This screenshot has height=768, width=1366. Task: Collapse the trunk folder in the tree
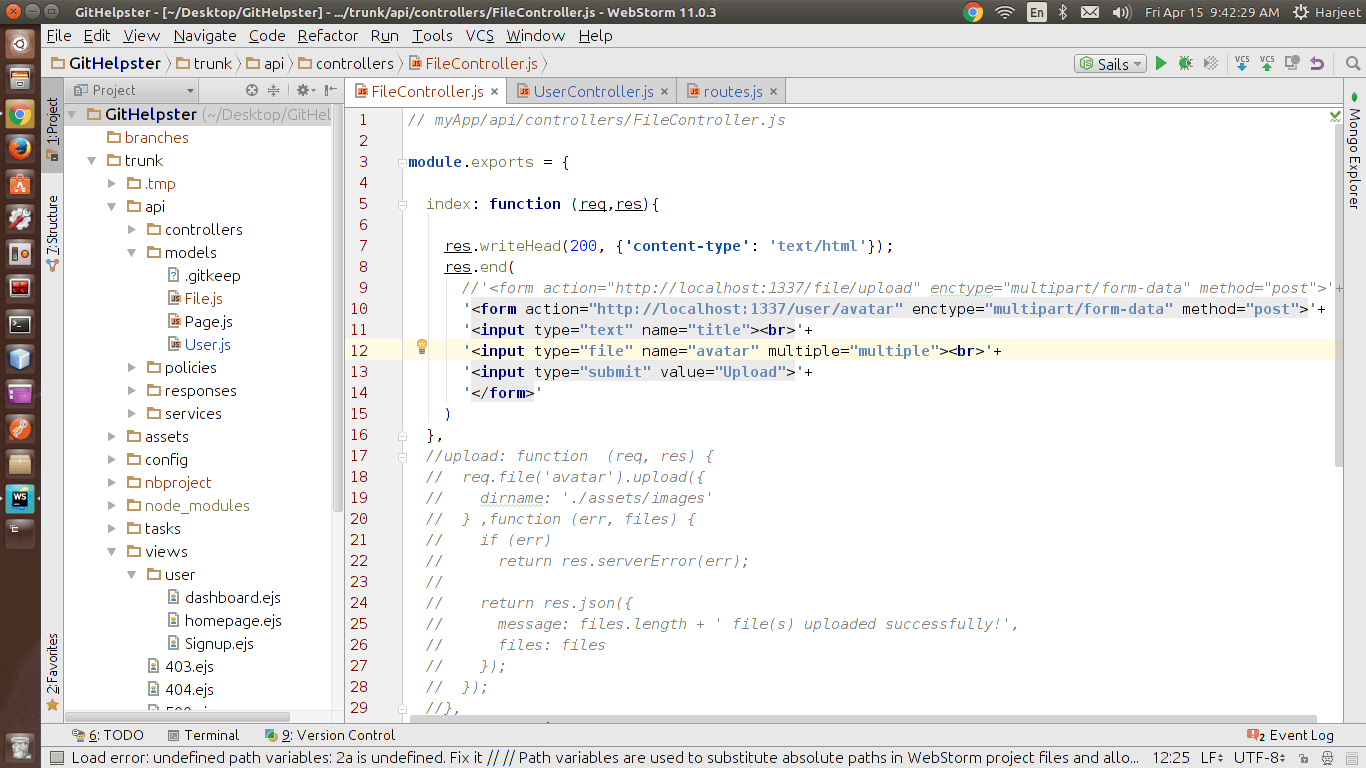click(91, 161)
